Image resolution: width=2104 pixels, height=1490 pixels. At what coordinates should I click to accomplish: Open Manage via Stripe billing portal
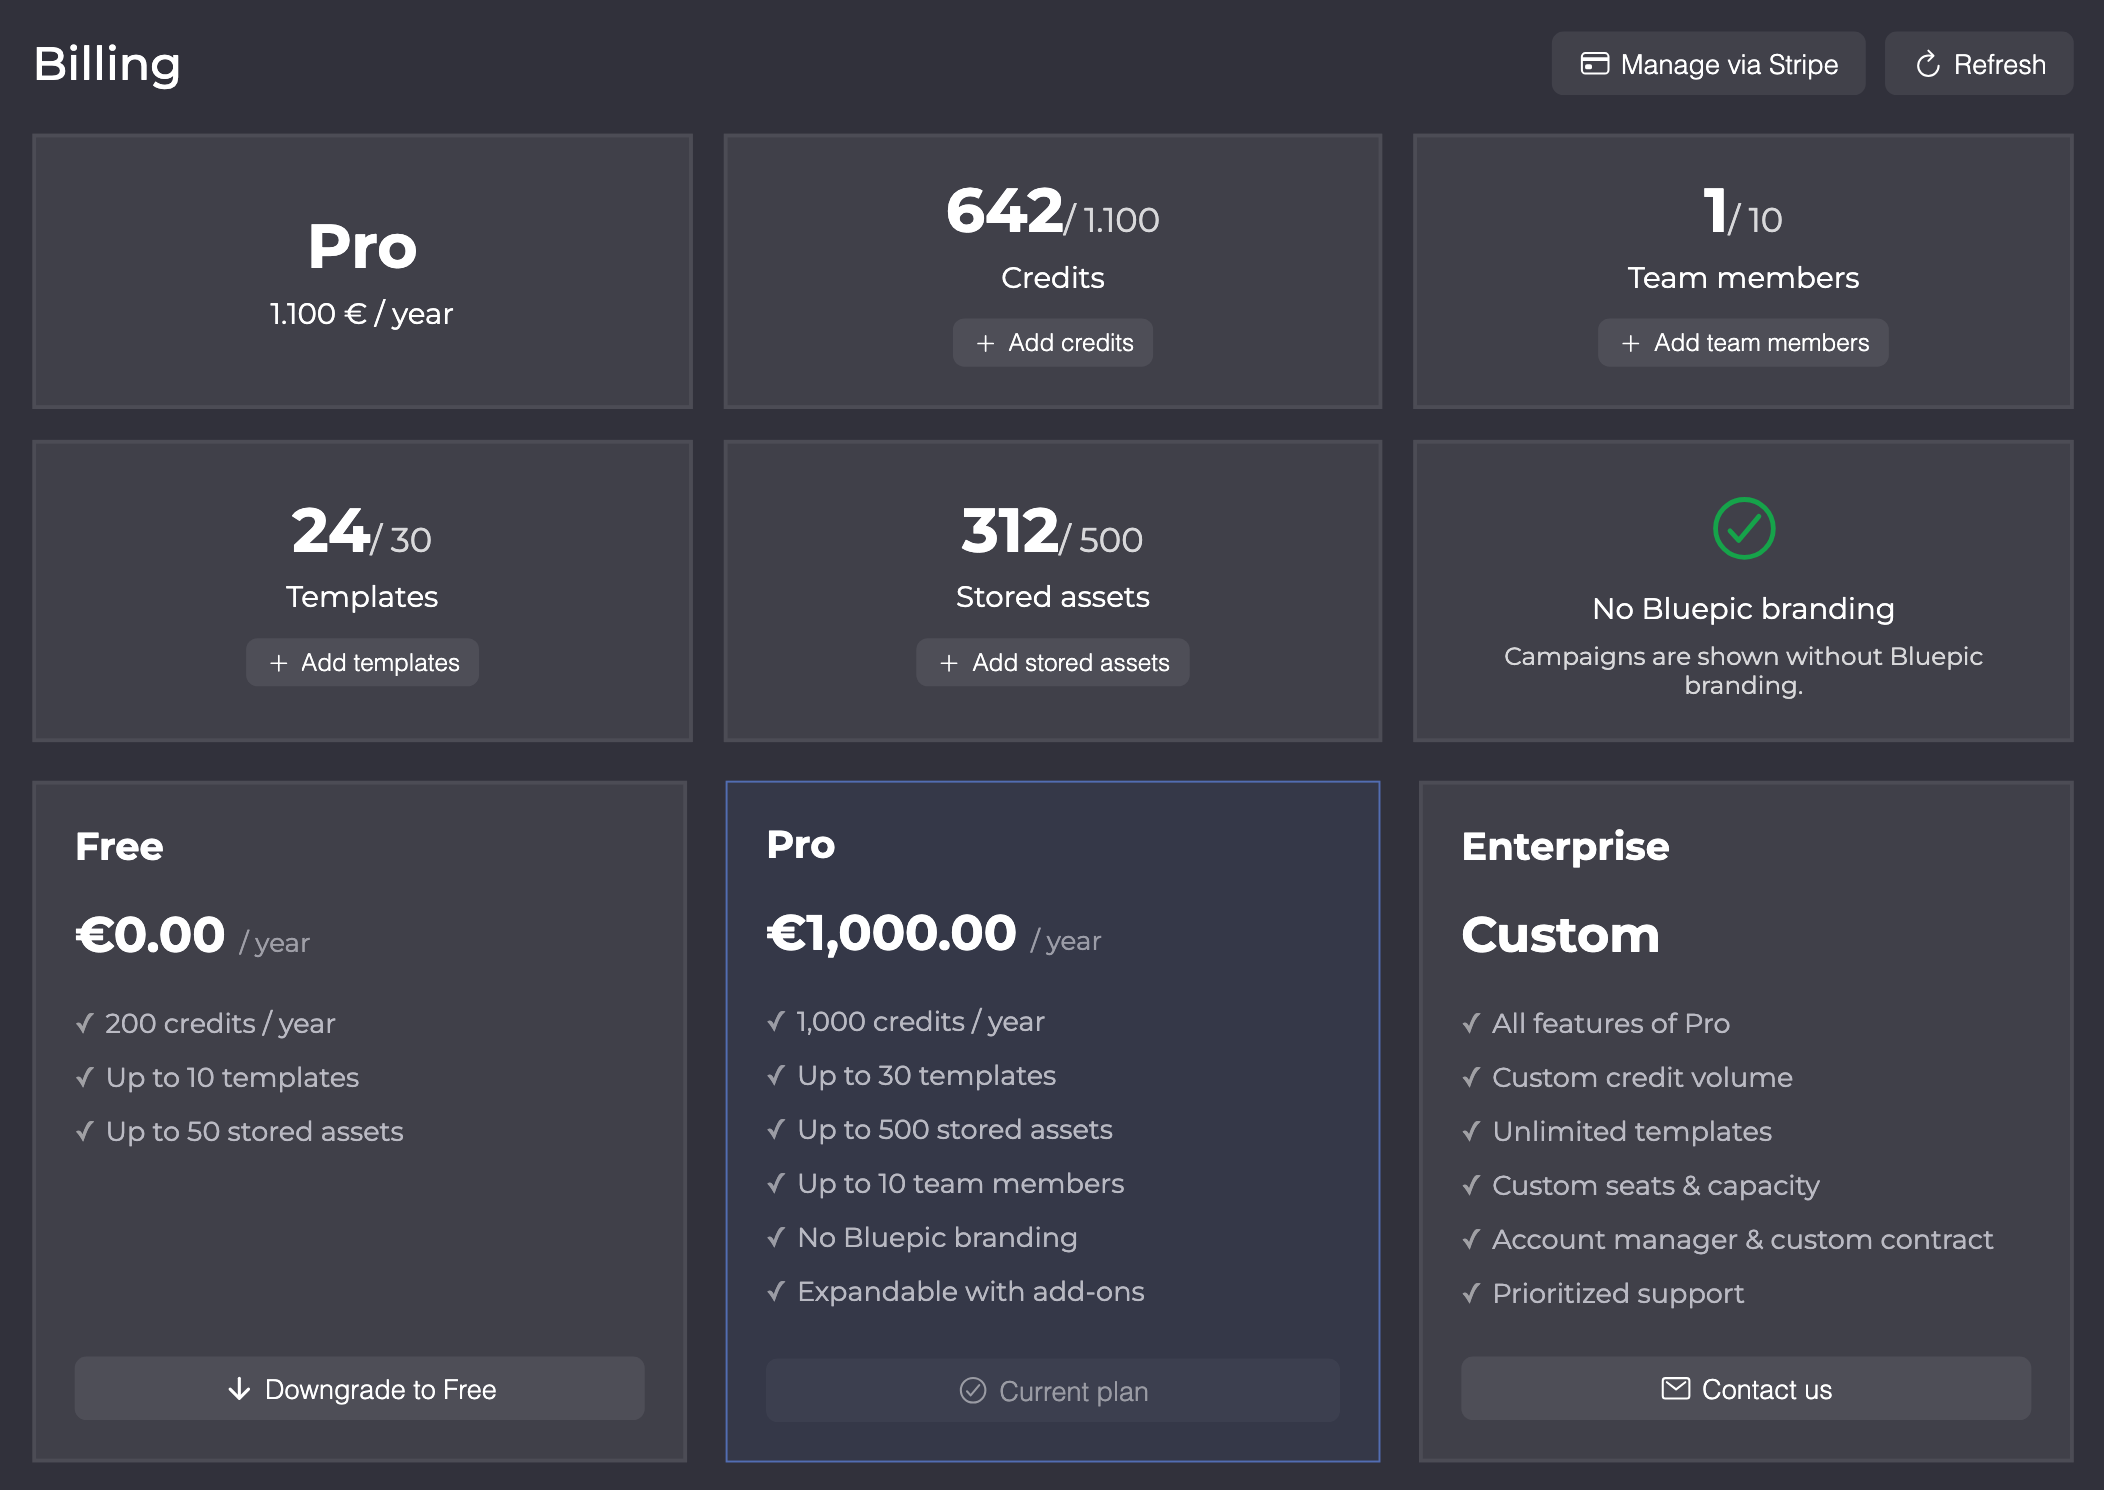point(1708,64)
